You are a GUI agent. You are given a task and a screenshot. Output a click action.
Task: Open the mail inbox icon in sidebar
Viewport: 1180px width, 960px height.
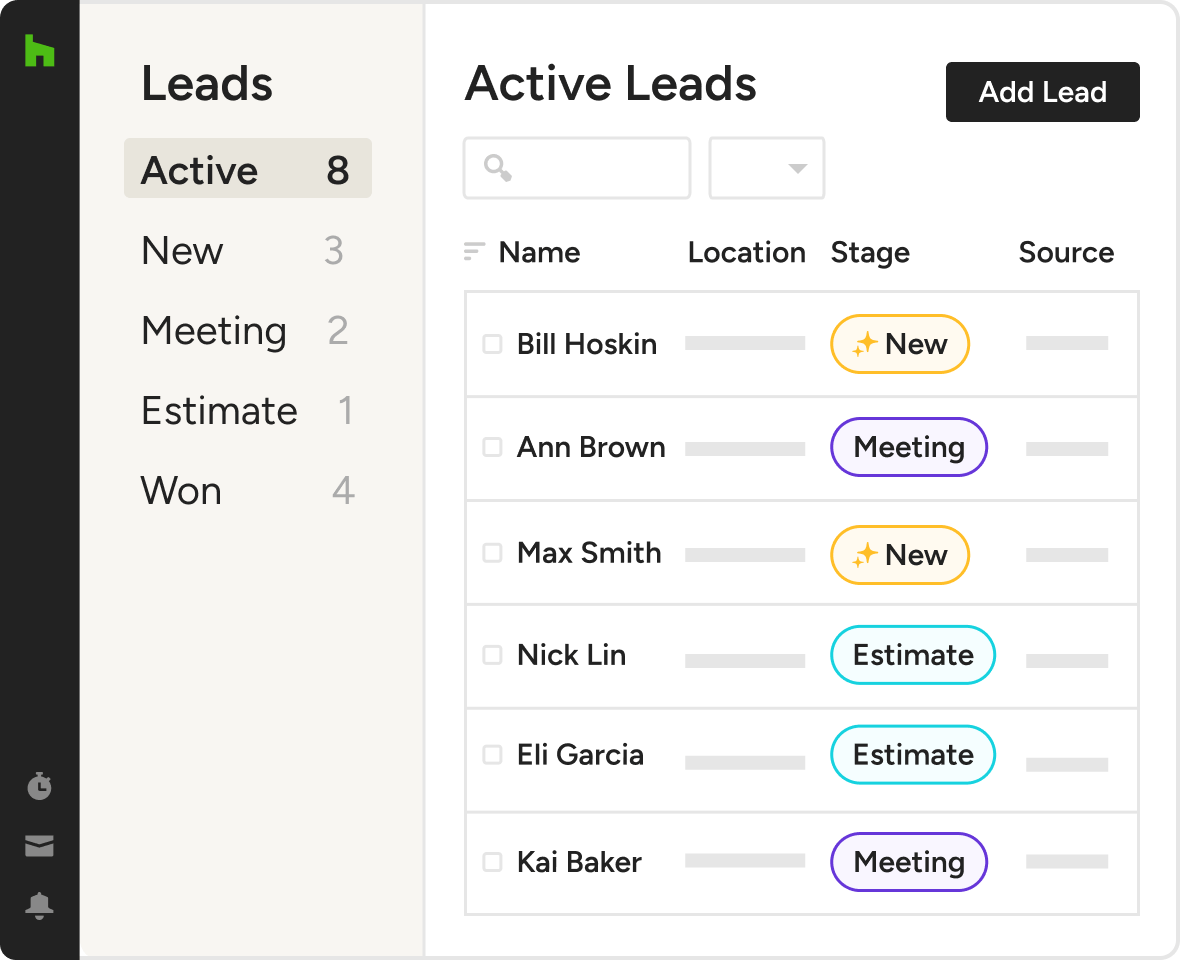(x=39, y=847)
